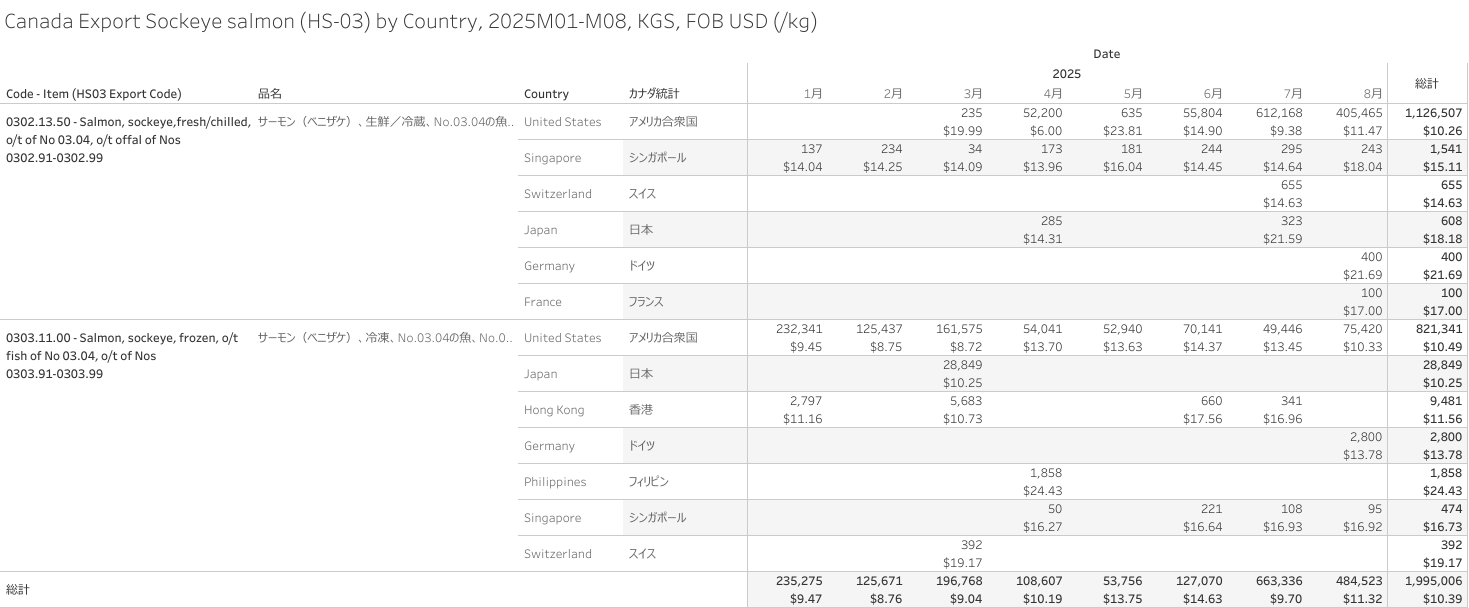Click the 総計 grand total row label
Viewport: 1469px width, 608px height.
(18, 590)
